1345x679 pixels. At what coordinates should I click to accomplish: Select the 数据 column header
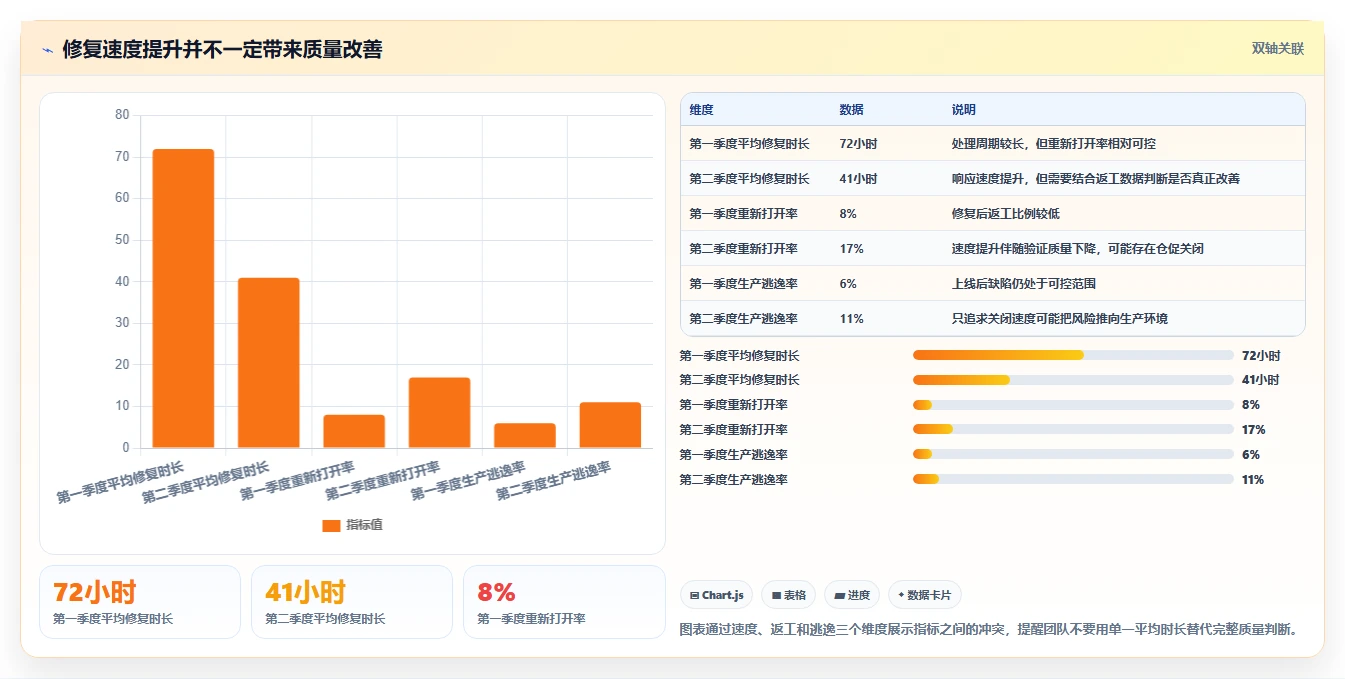point(852,110)
